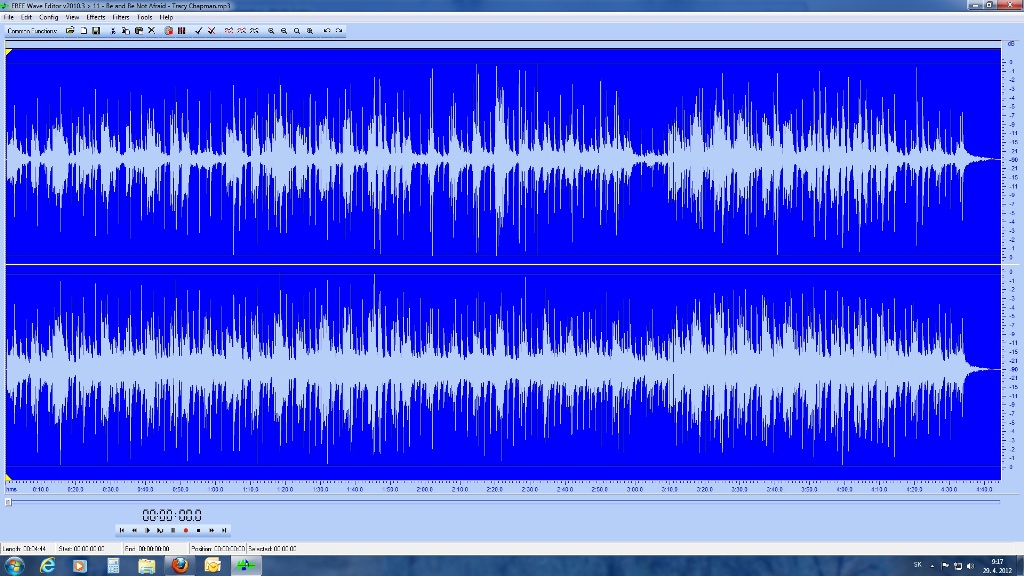Click the Delete X icon
This screenshot has width=1024, height=576.
tap(152, 31)
